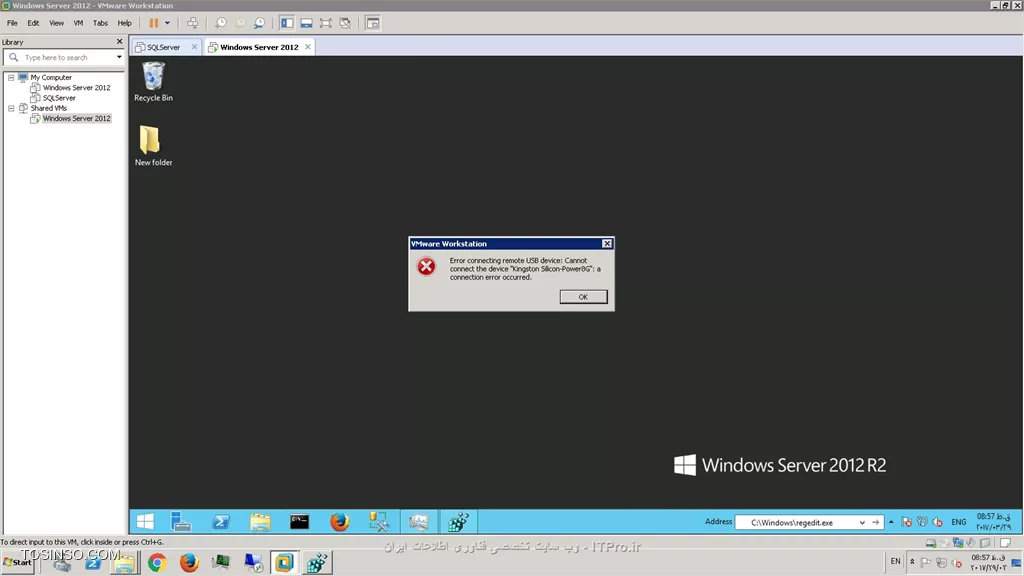
Task: Enter full screen mode icon
Action: pos(325,23)
